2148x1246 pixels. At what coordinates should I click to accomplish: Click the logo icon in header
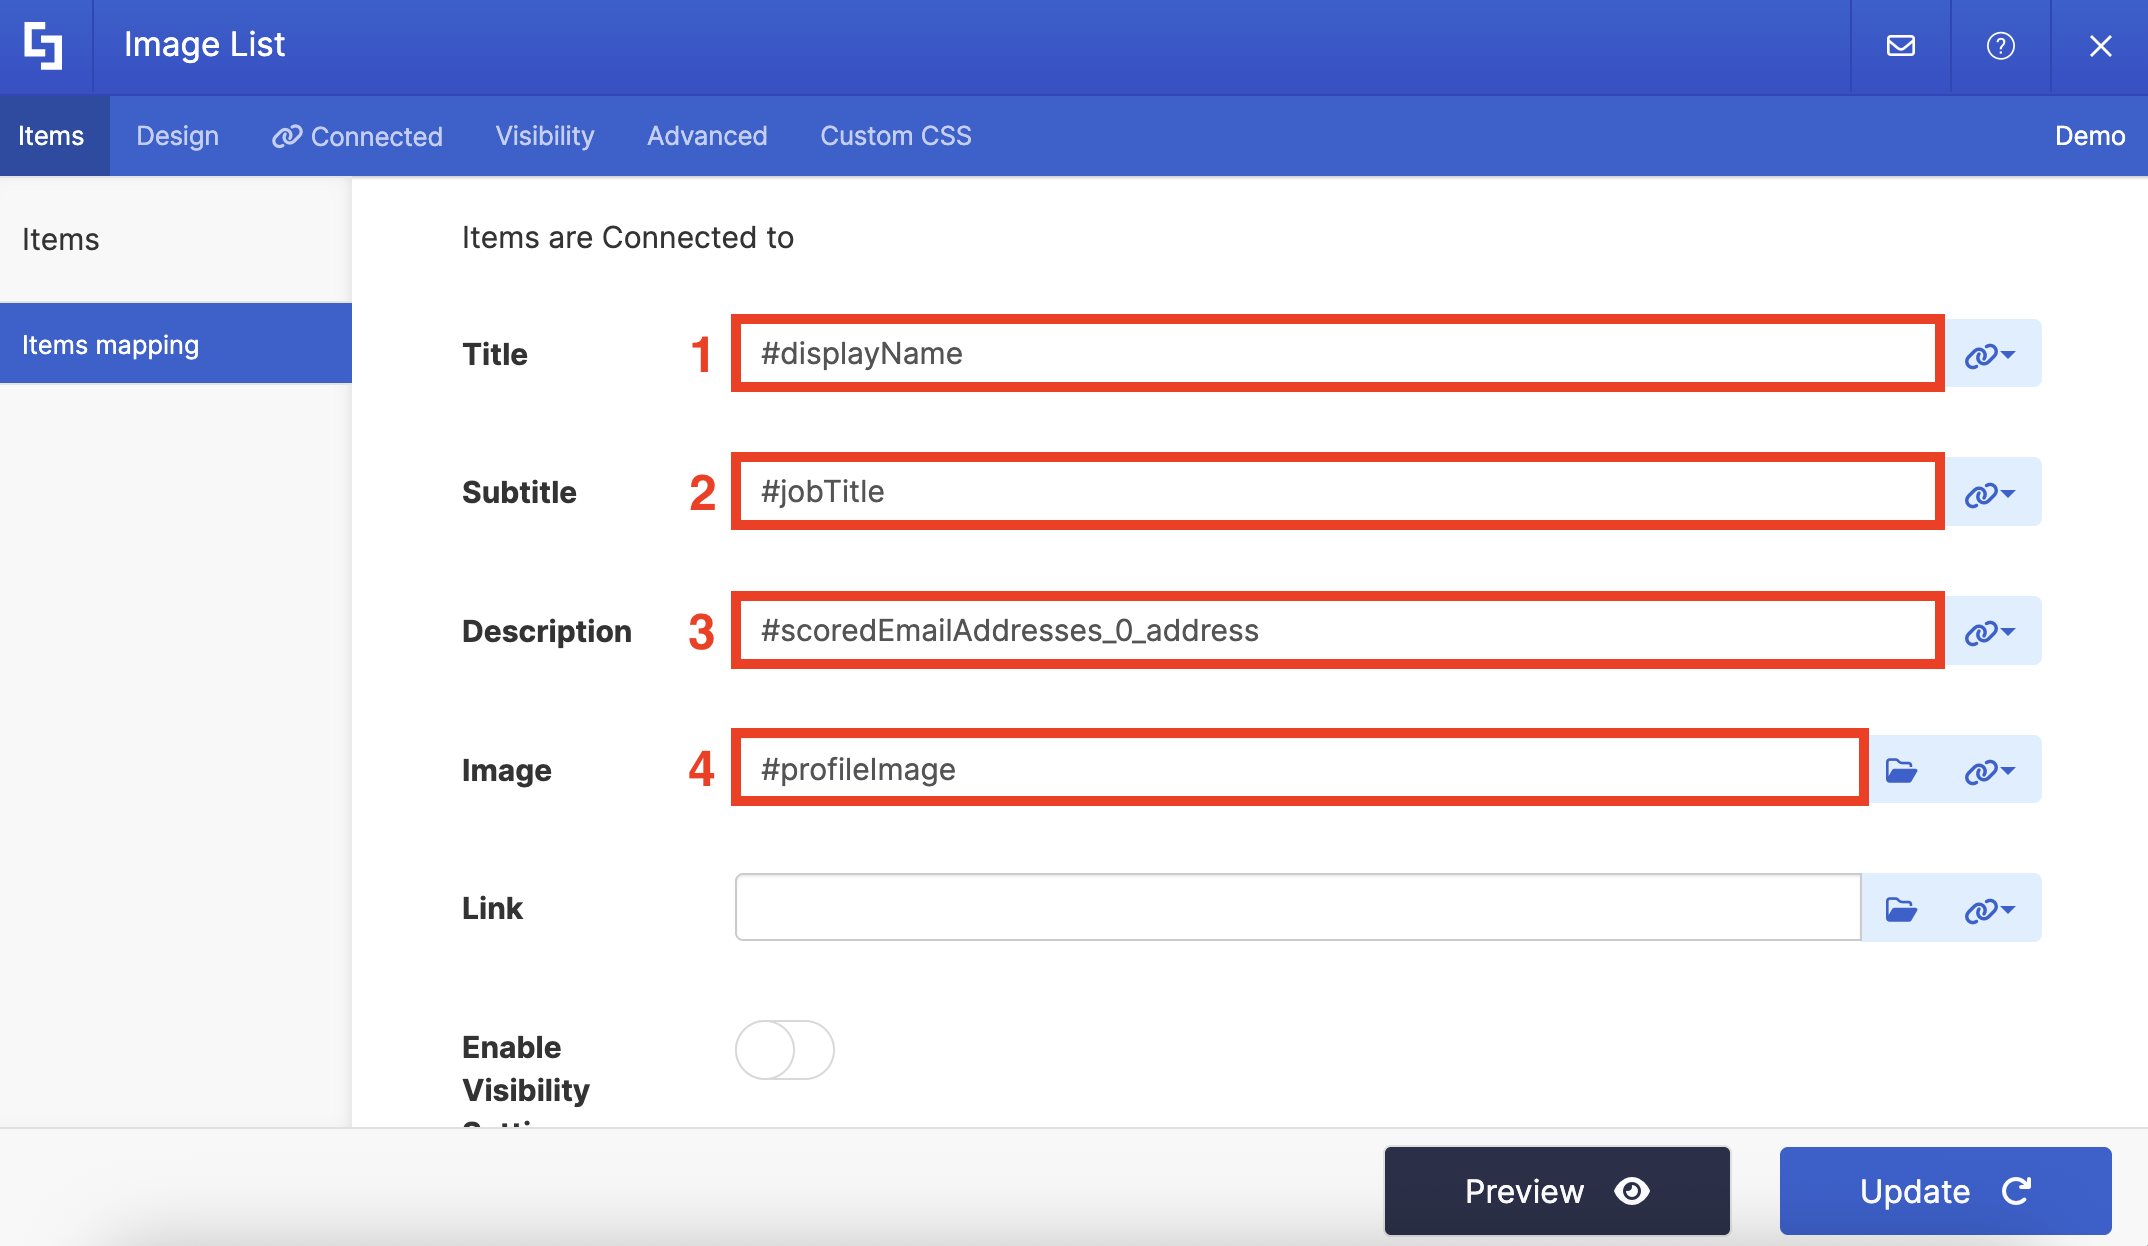pos(44,46)
